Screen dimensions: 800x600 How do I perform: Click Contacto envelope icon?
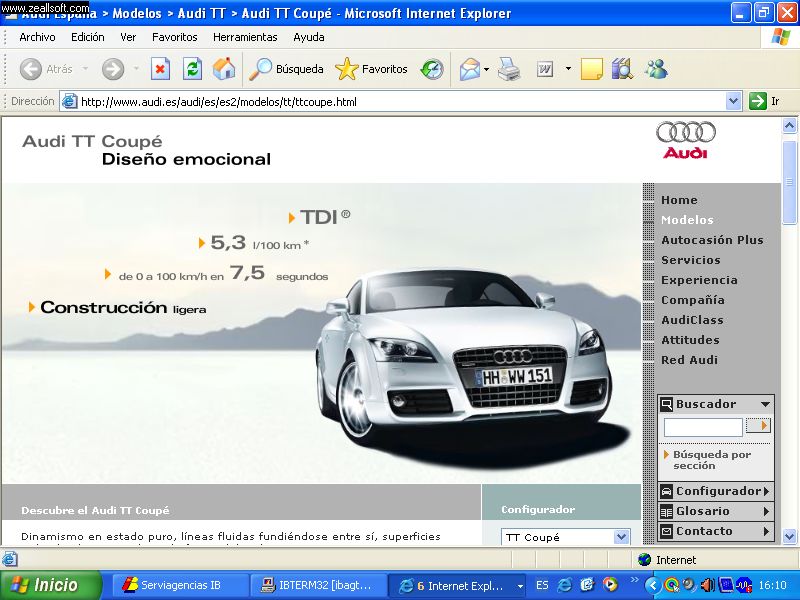[x=666, y=531]
